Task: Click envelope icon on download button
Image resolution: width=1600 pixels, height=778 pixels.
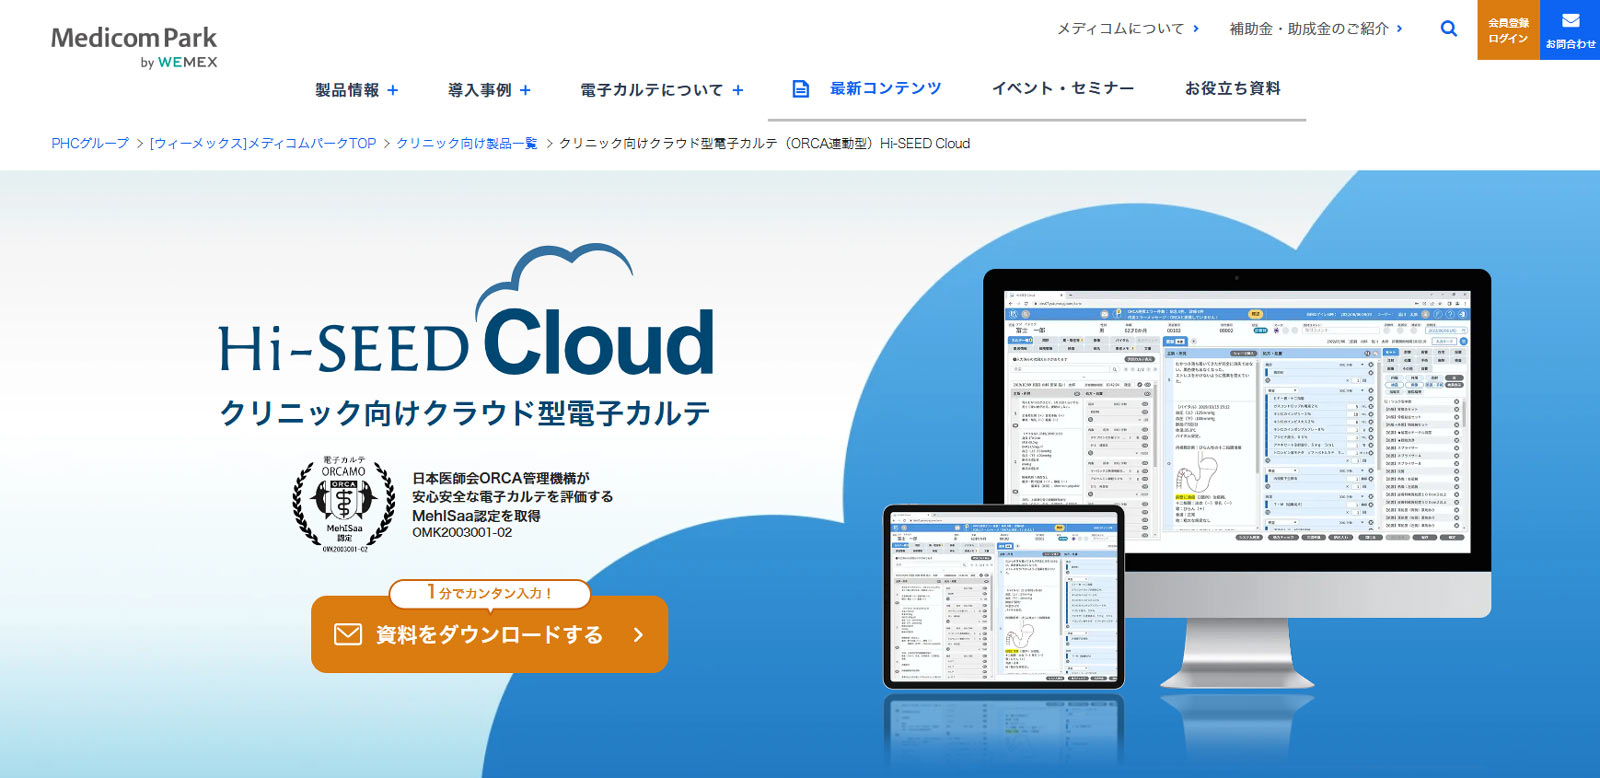Action: point(347,634)
